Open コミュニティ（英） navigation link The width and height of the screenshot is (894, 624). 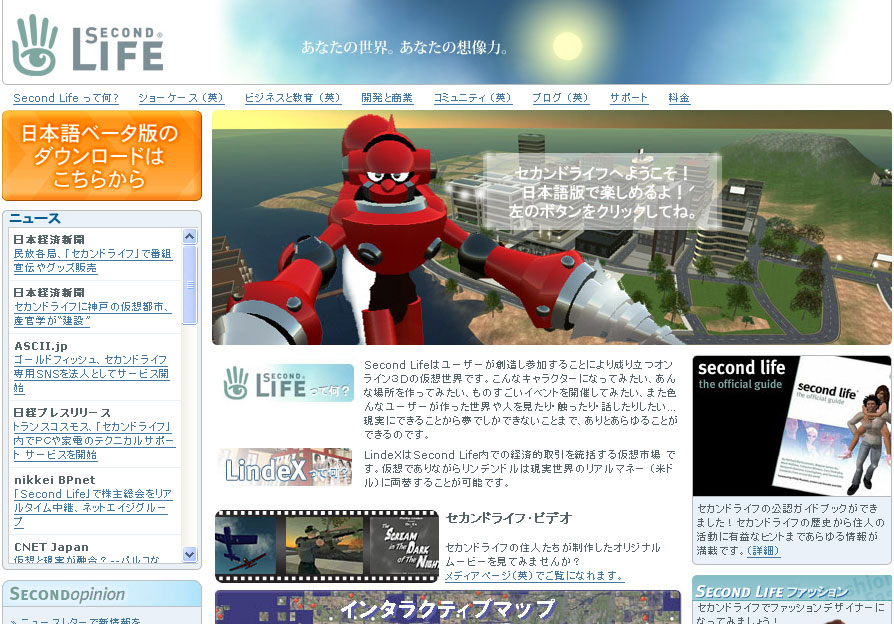pos(472,98)
